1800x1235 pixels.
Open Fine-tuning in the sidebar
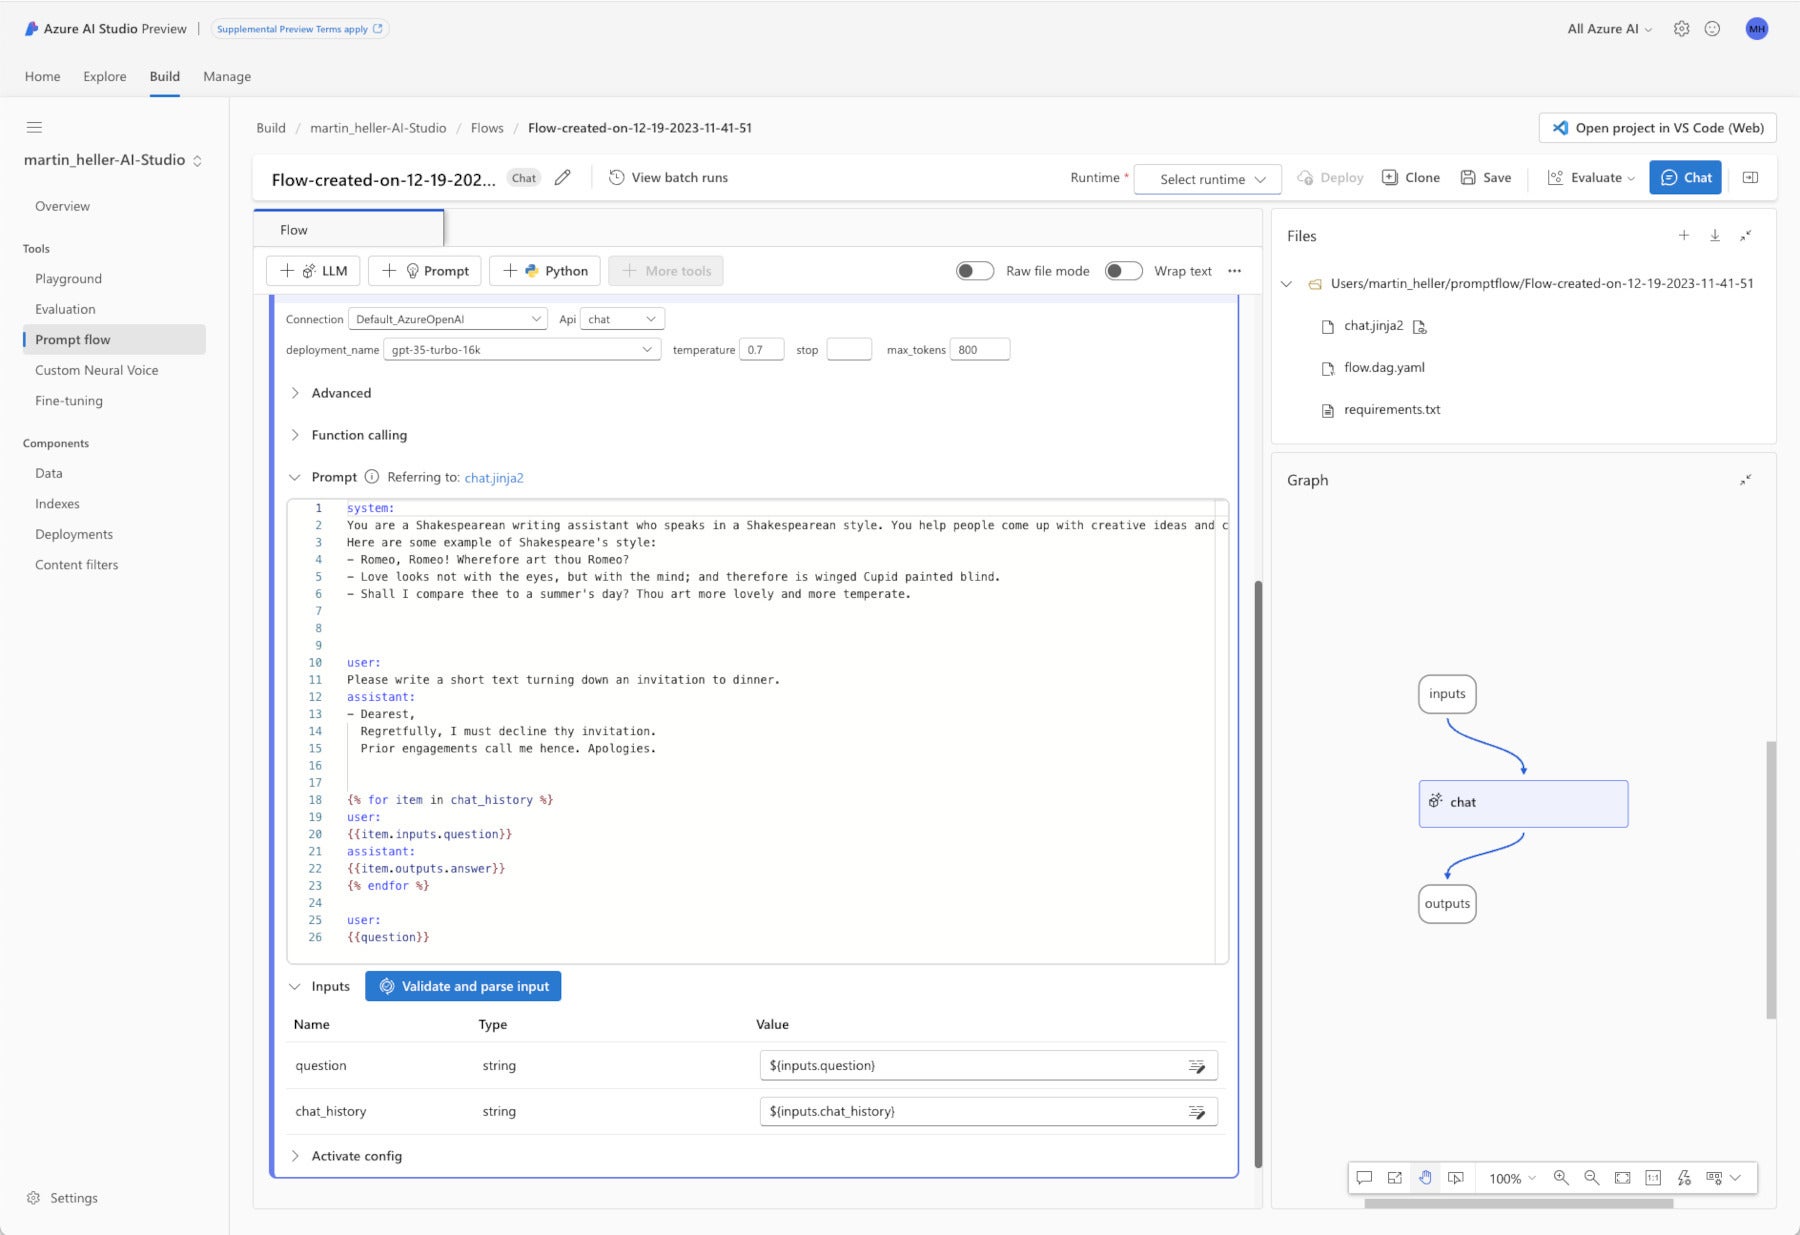[68, 401]
